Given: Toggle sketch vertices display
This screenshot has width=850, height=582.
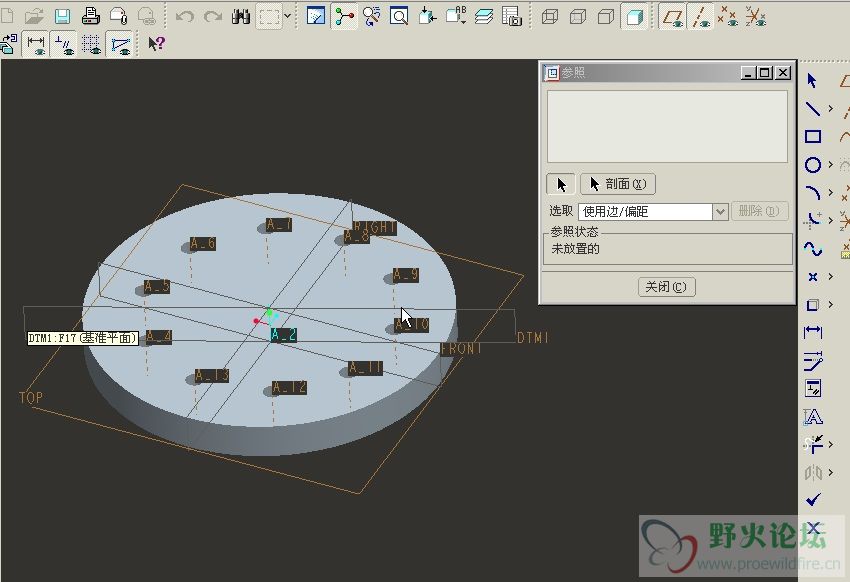Looking at the screenshot, I should tap(120, 44).
